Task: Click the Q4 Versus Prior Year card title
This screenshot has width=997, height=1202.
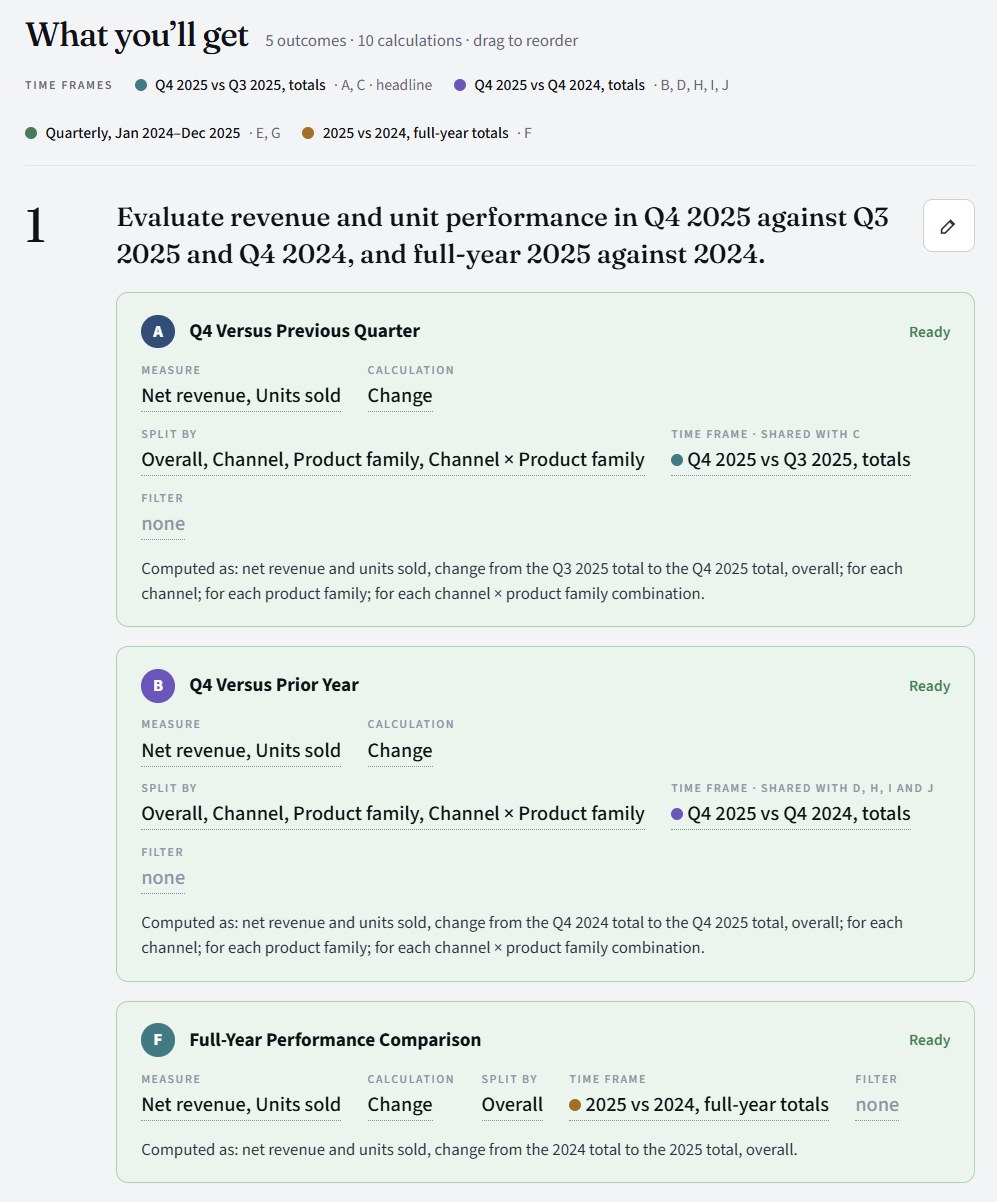Action: (x=274, y=685)
